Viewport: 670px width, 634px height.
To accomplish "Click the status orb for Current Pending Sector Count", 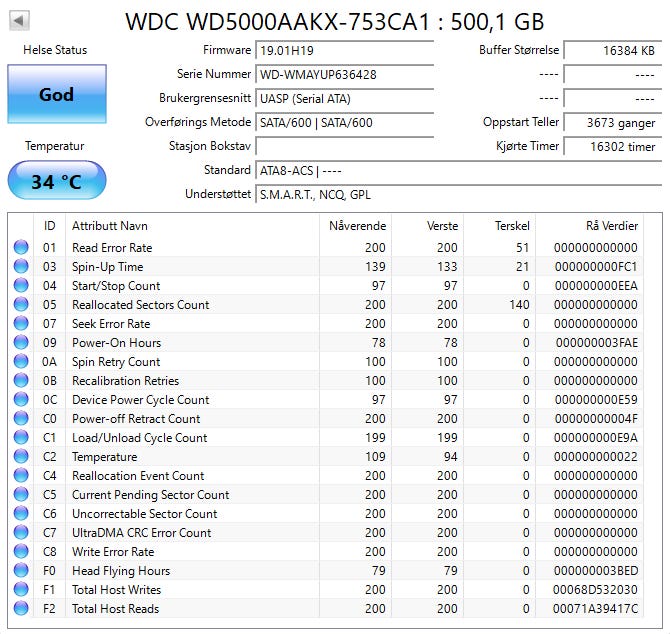I will tap(21, 494).
